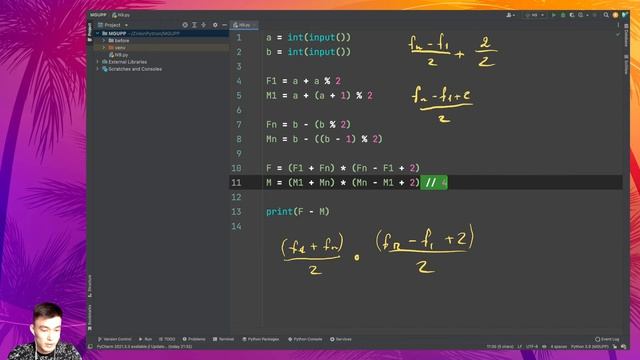This screenshot has width=640, height=360.
Task: Open the Project vertical tab on left edge
Action: (x=90, y=32)
